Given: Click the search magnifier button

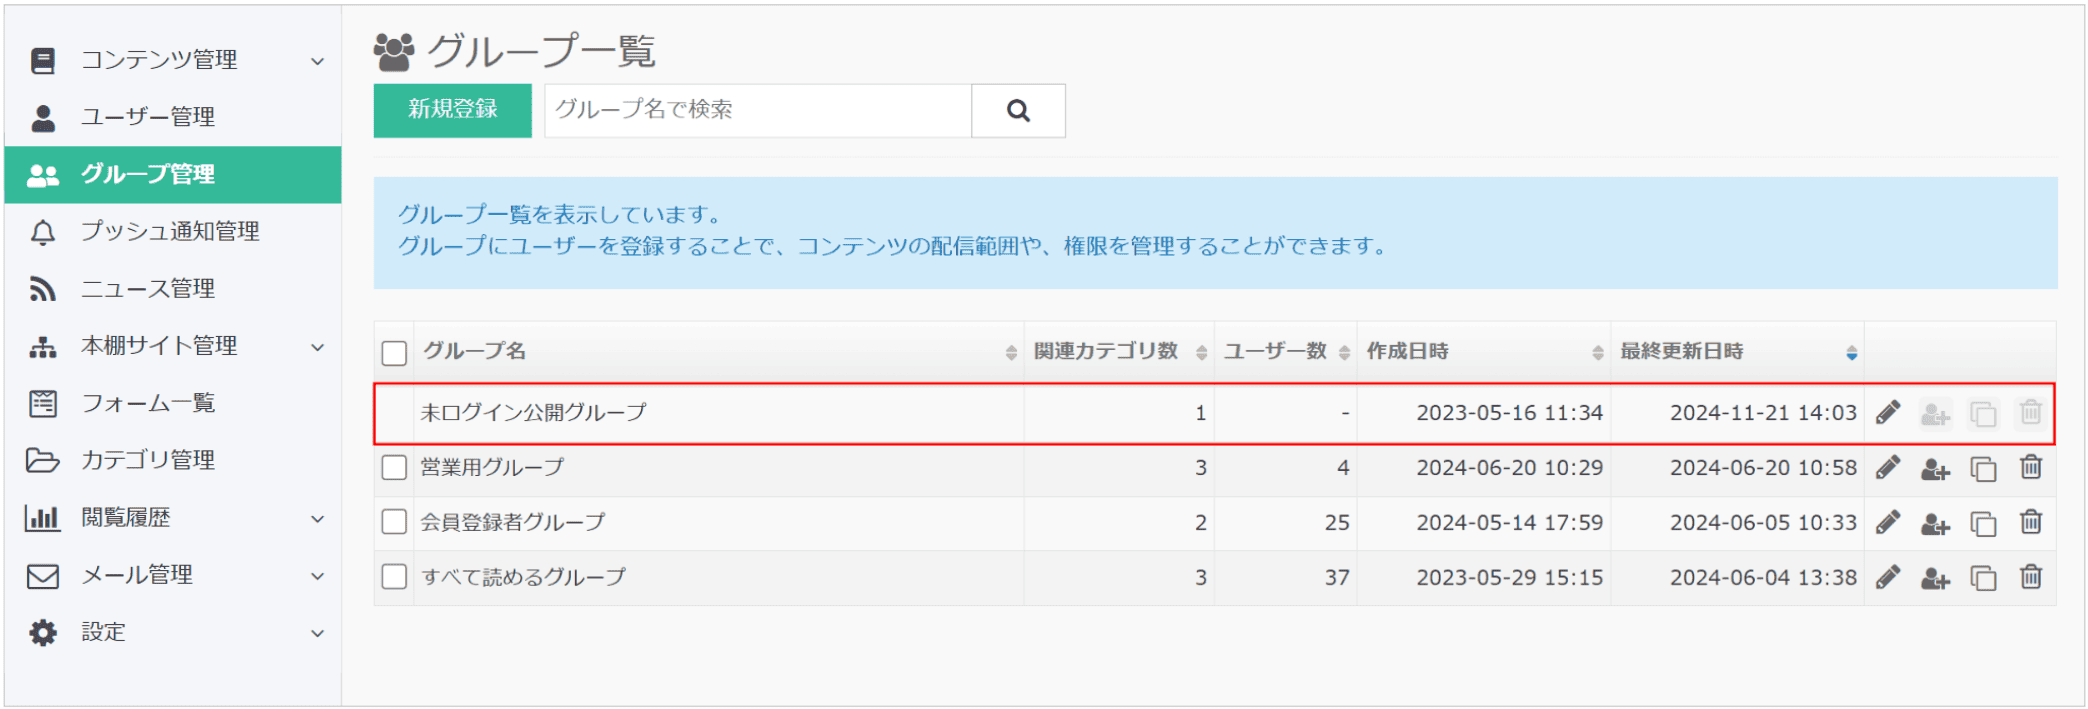Looking at the screenshot, I should (1018, 111).
